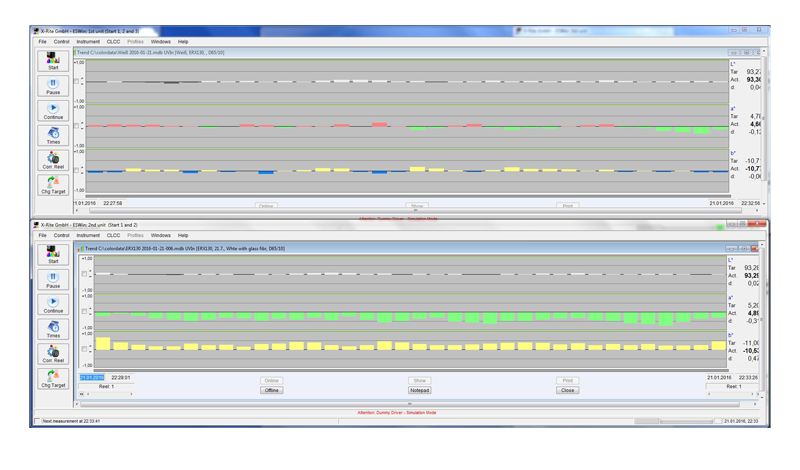Open CLCC menu in 1st unit window

coord(113,42)
